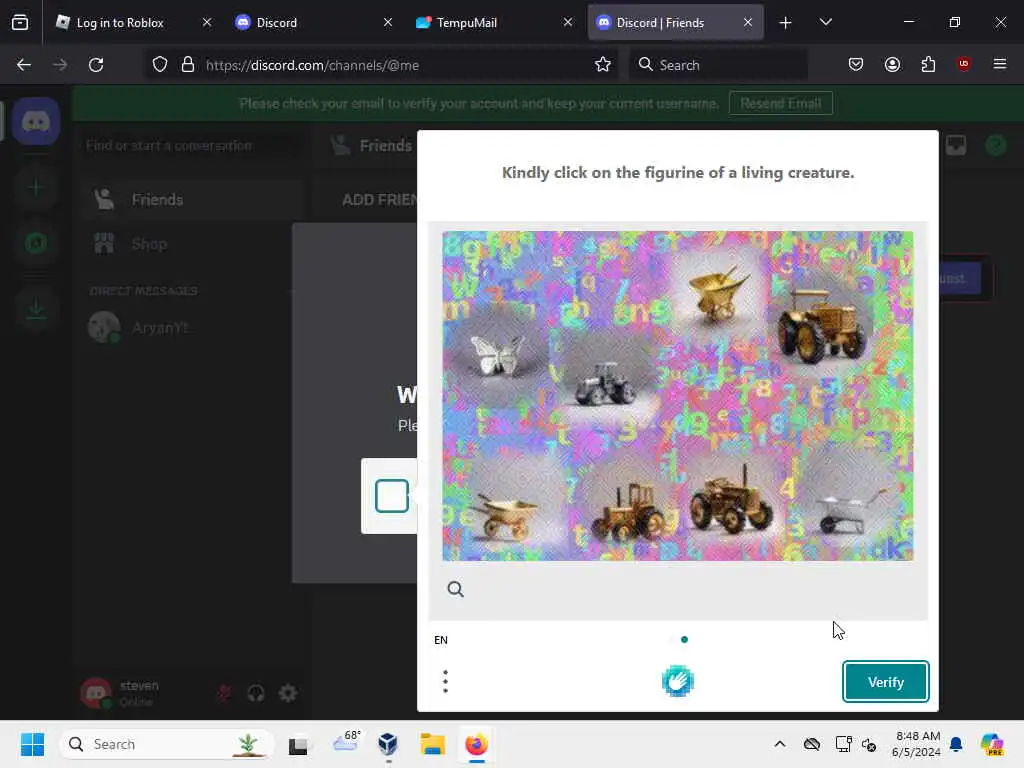Screen dimensions: 1024x768
Task: Open the Firefox application menu
Action: [999, 65]
